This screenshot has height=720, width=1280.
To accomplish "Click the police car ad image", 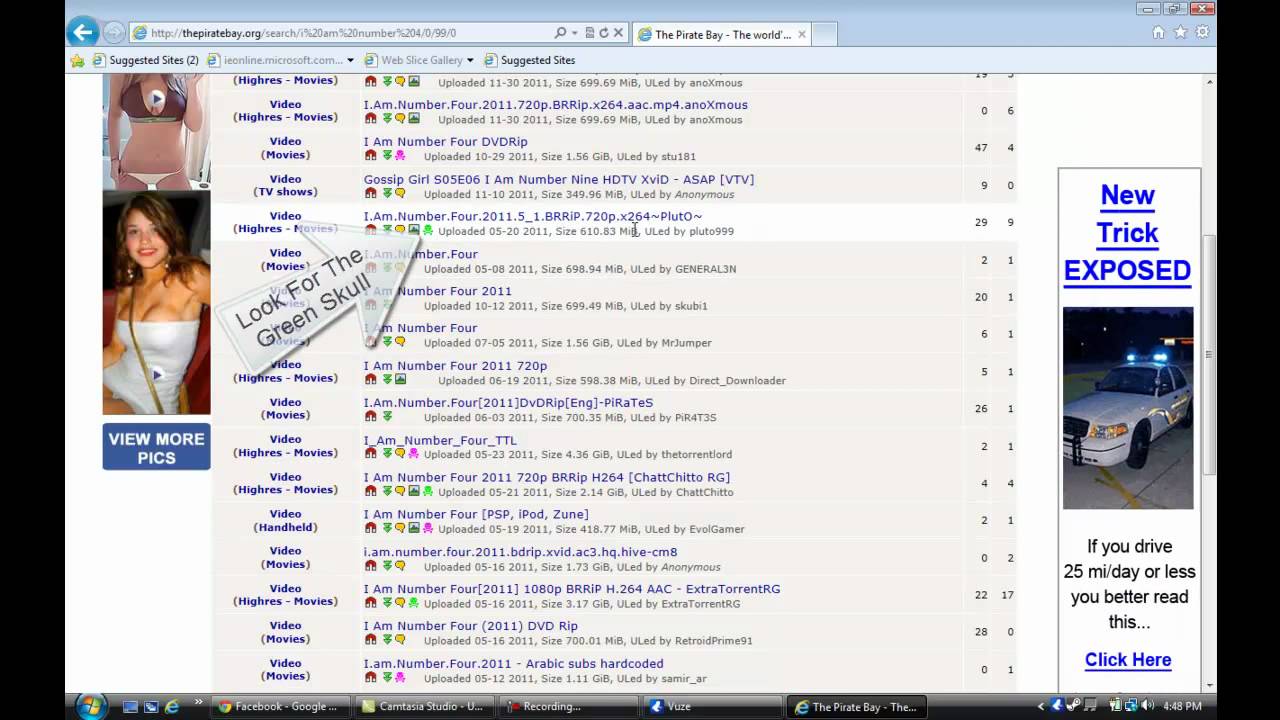I will click(x=1128, y=407).
